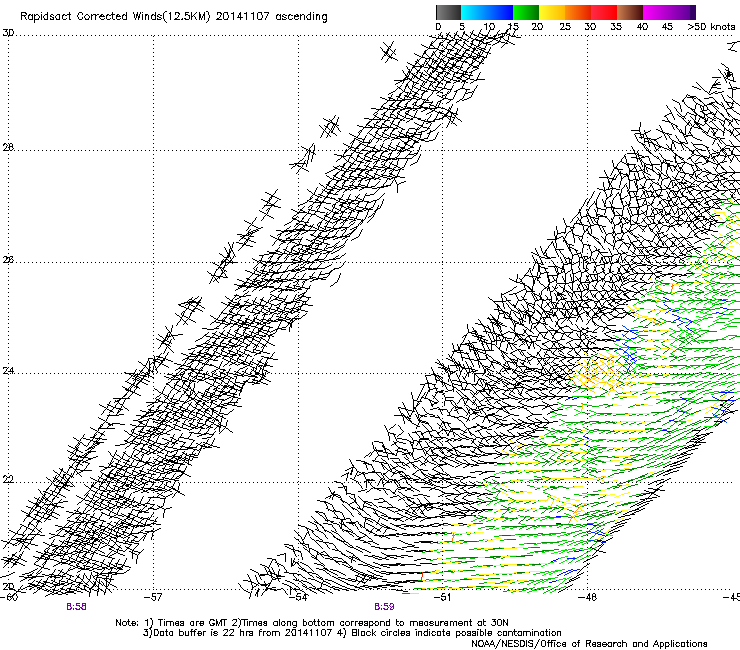This screenshot has width=740, height=650.
Task: Pick the brown 35-40 knots color segment
Action: 630,12
